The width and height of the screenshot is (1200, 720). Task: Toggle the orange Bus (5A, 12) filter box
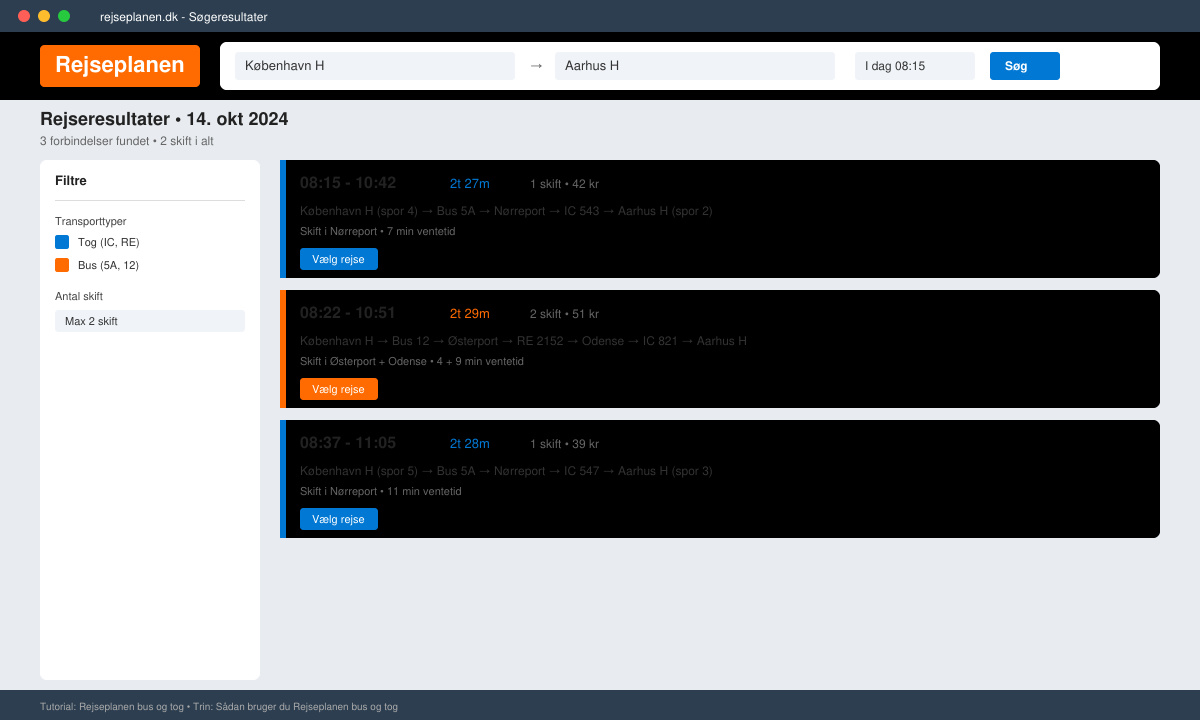click(62, 265)
